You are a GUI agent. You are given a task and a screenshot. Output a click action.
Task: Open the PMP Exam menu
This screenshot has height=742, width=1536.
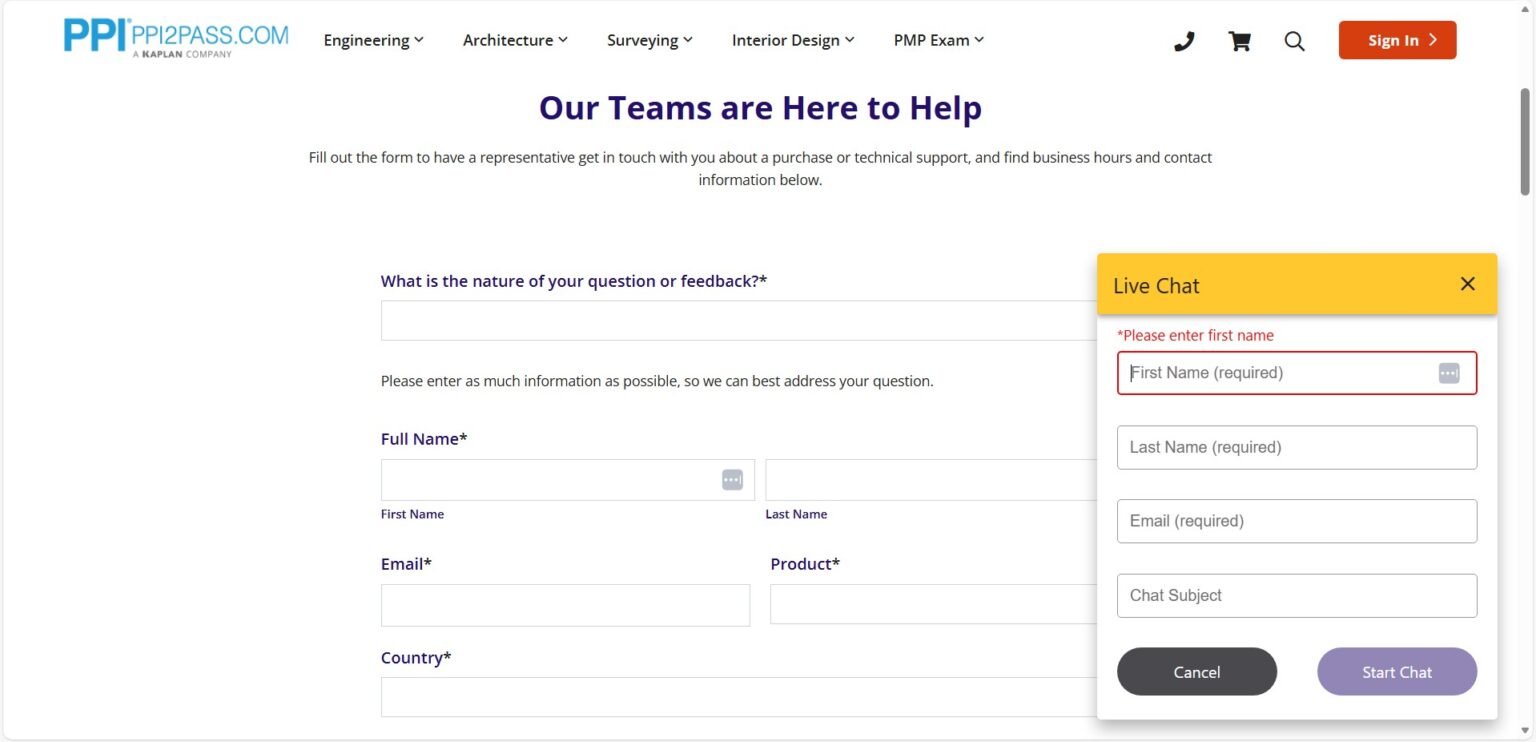(938, 40)
